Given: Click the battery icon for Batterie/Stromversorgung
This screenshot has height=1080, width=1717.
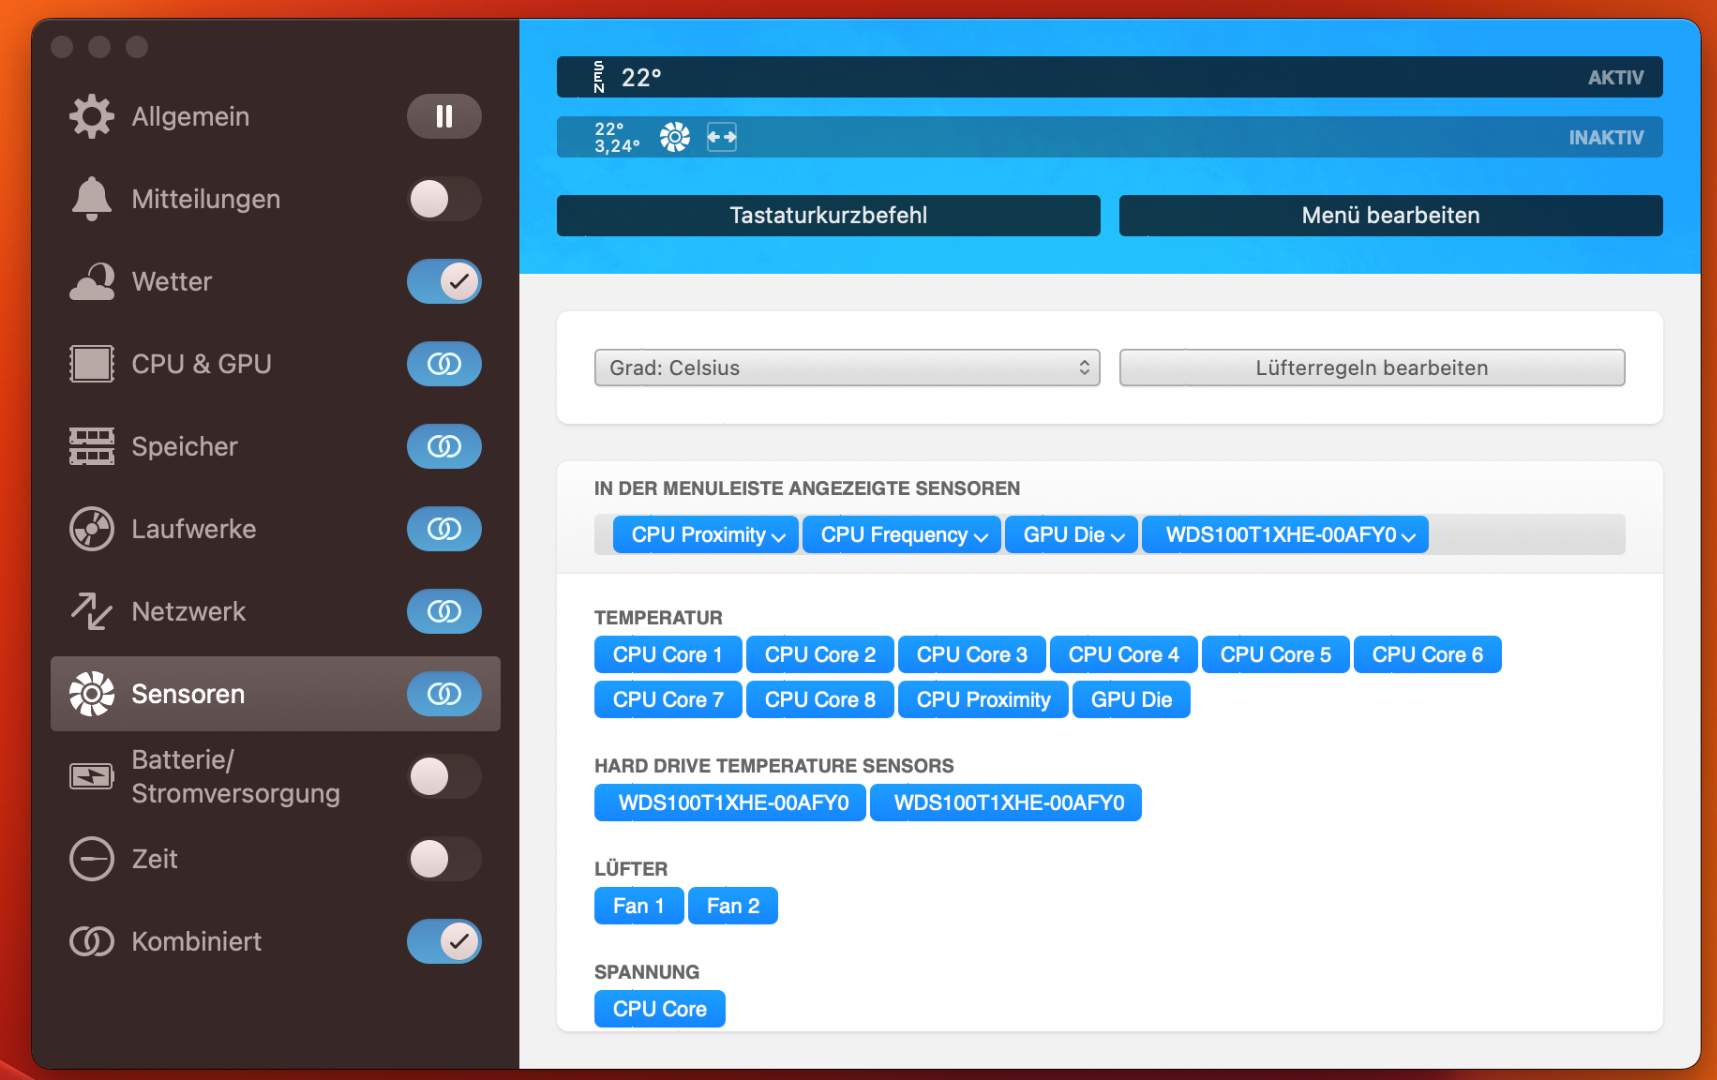Looking at the screenshot, I should coord(91,776).
